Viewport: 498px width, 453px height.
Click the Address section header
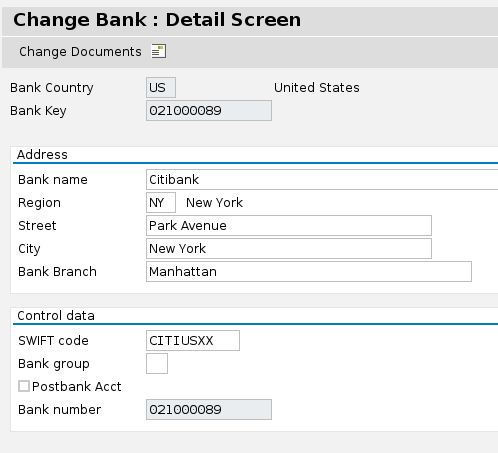pyautogui.click(x=42, y=155)
